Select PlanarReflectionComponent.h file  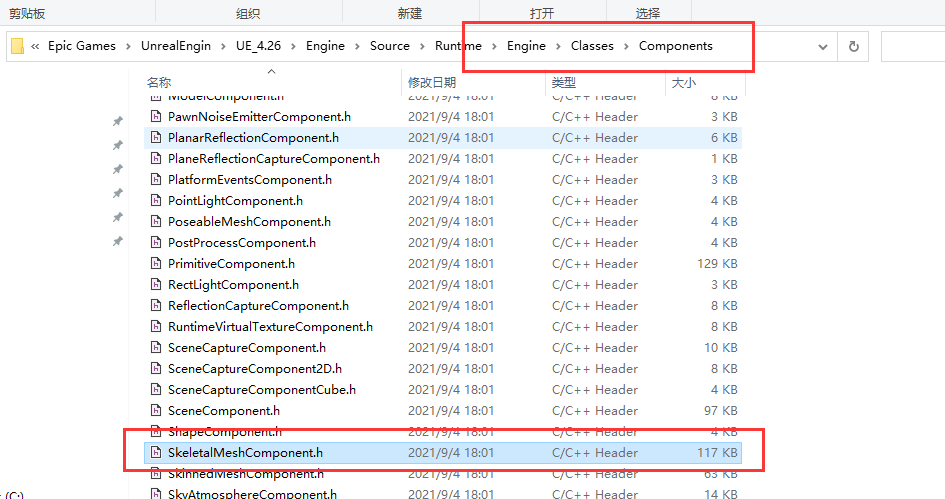(x=253, y=138)
